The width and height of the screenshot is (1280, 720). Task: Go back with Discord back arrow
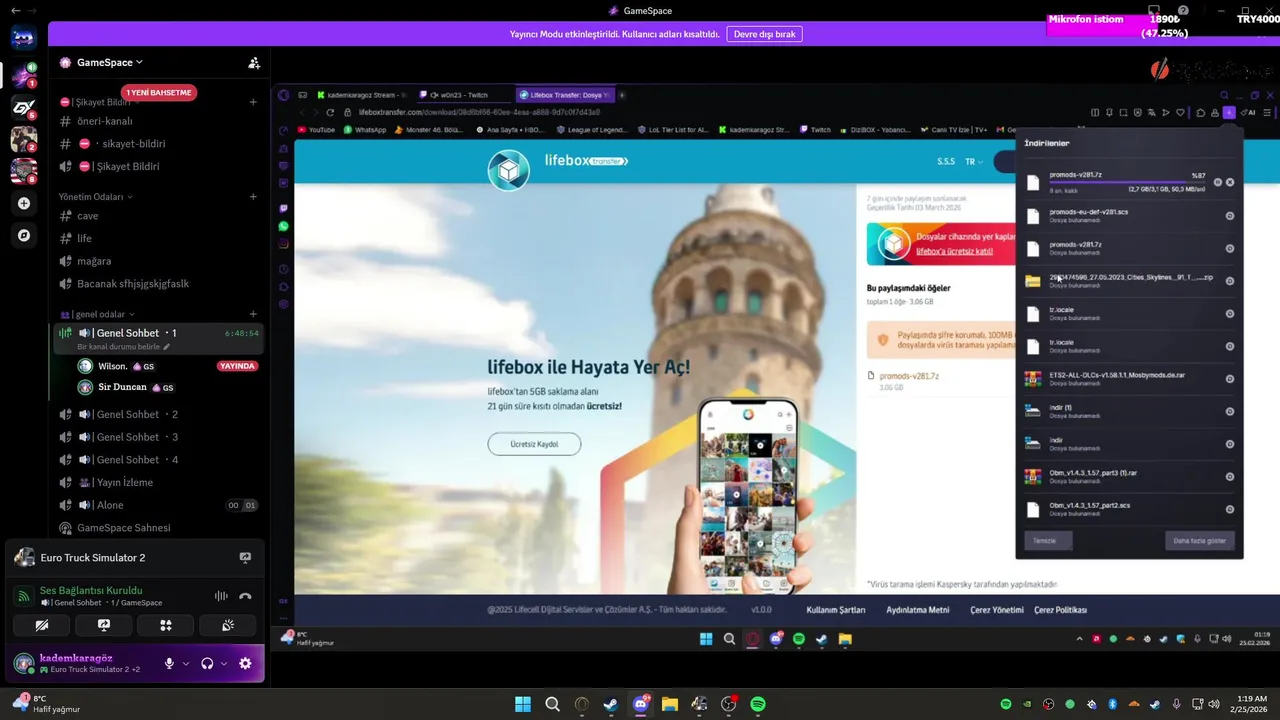pos(15,10)
